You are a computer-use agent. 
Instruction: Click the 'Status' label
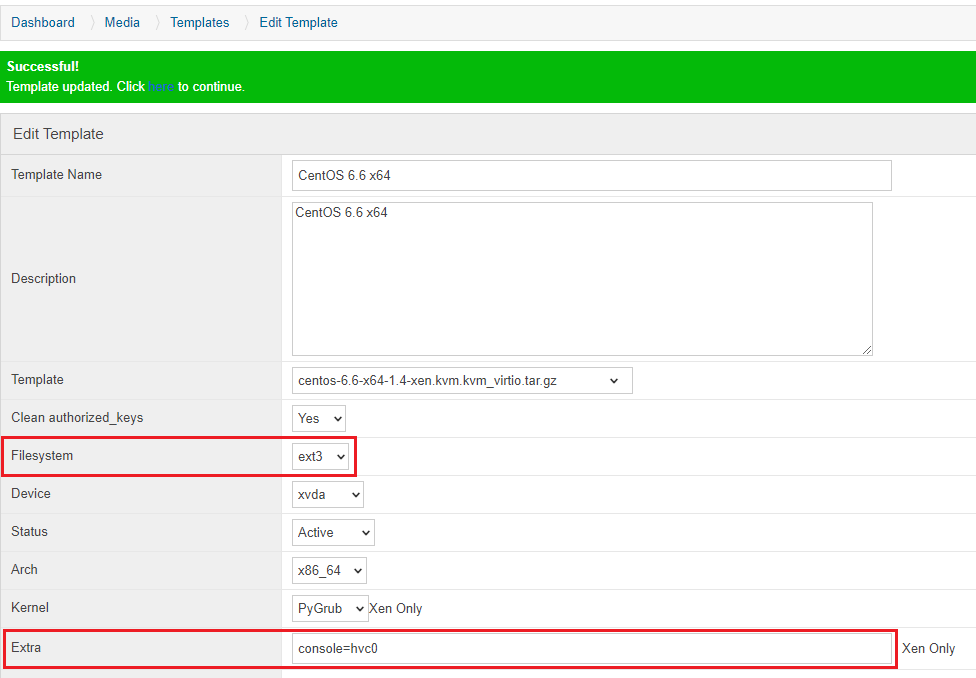click(29, 531)
